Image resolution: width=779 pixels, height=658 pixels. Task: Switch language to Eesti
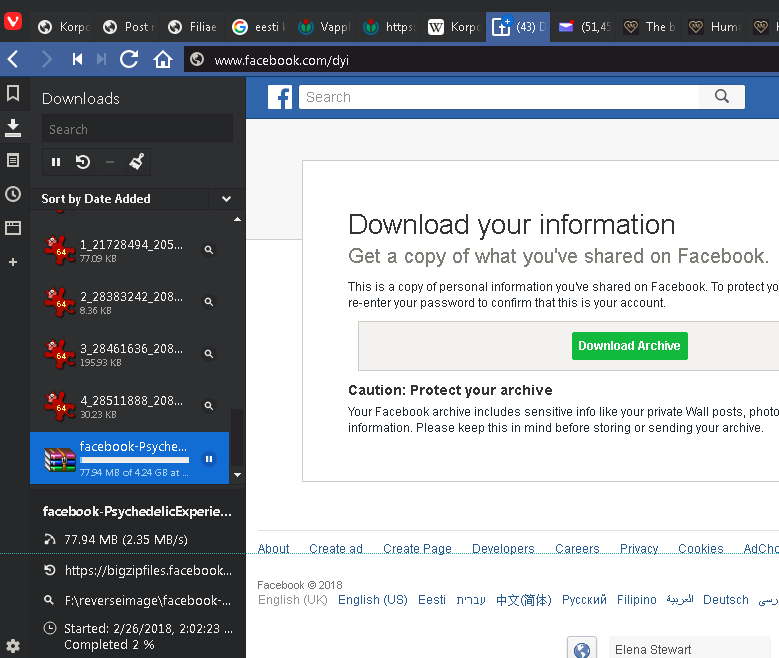432,600
